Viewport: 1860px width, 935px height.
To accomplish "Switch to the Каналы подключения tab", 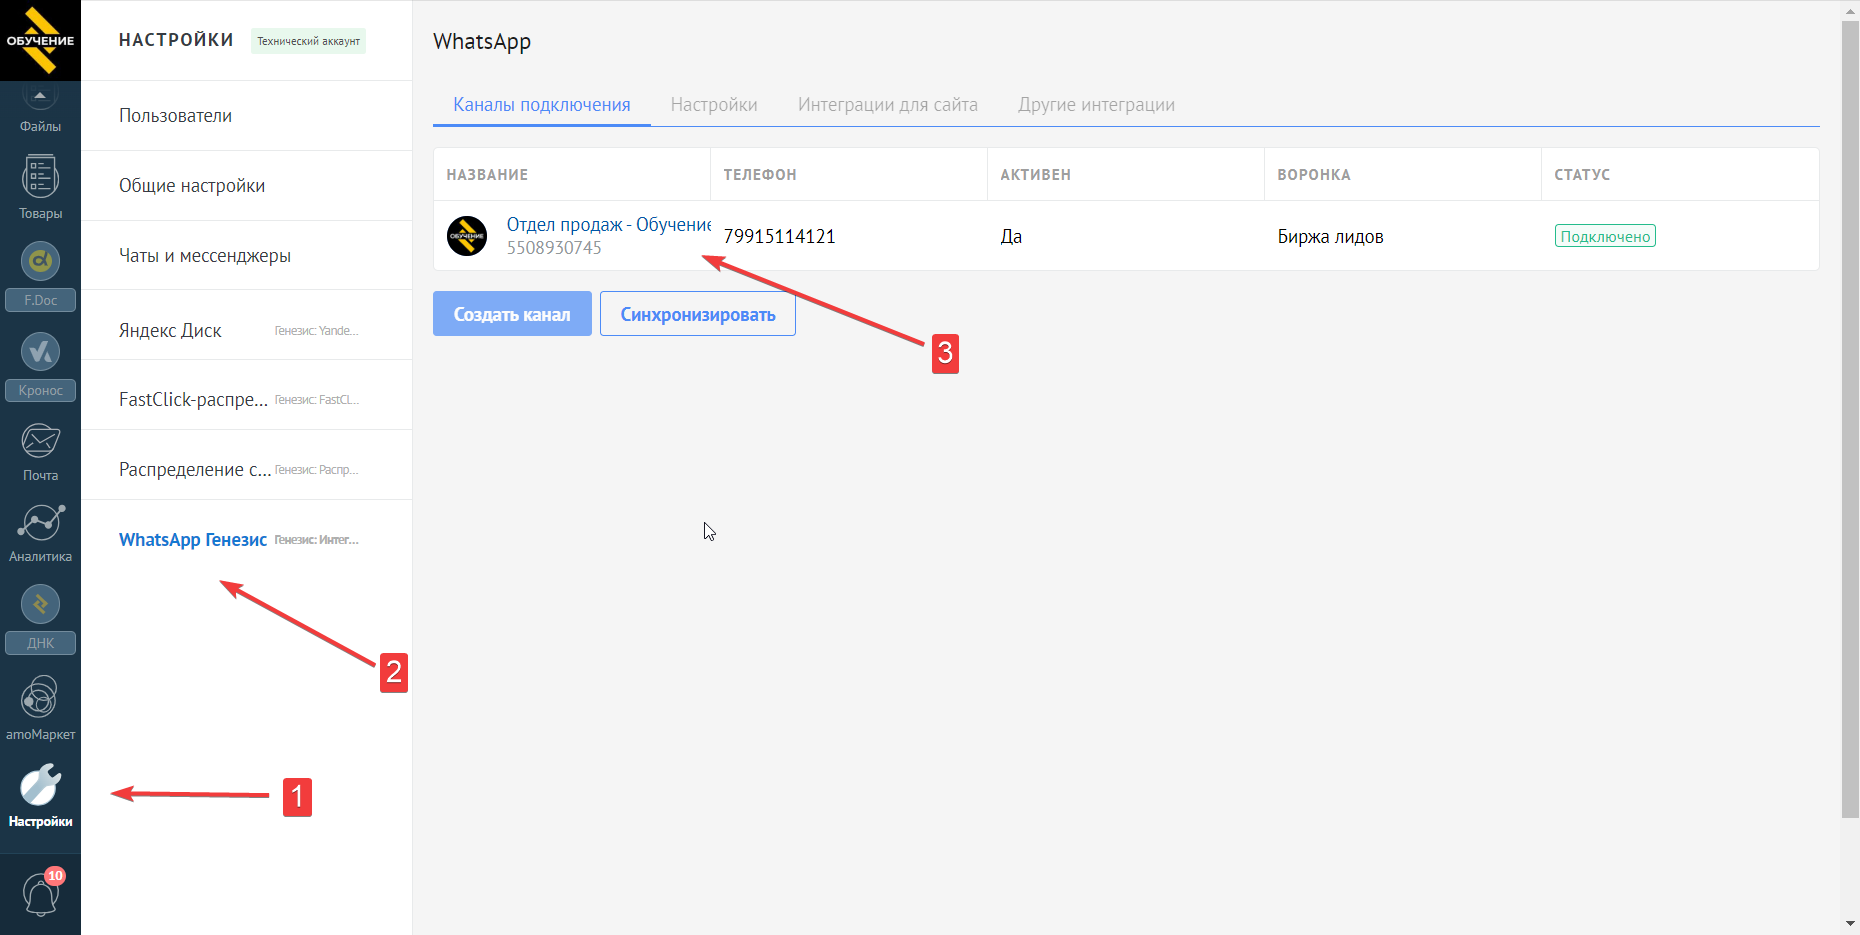I will [x=541, y=105].
